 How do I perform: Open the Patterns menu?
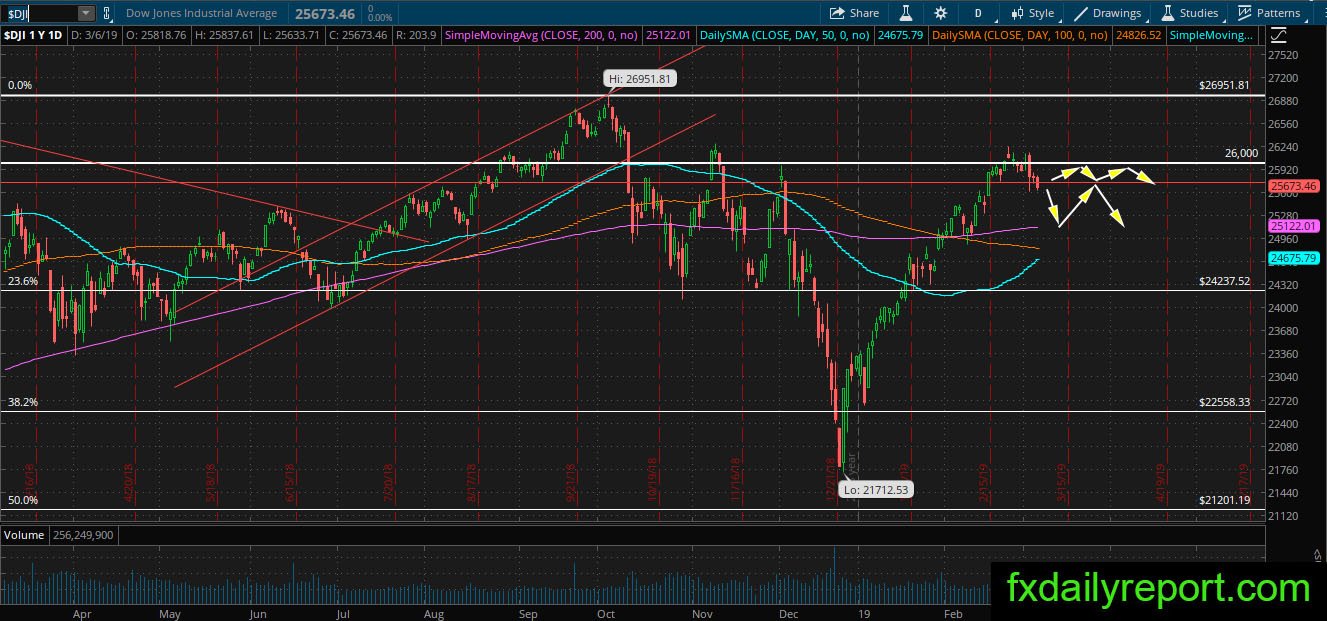click(1270, 13)
